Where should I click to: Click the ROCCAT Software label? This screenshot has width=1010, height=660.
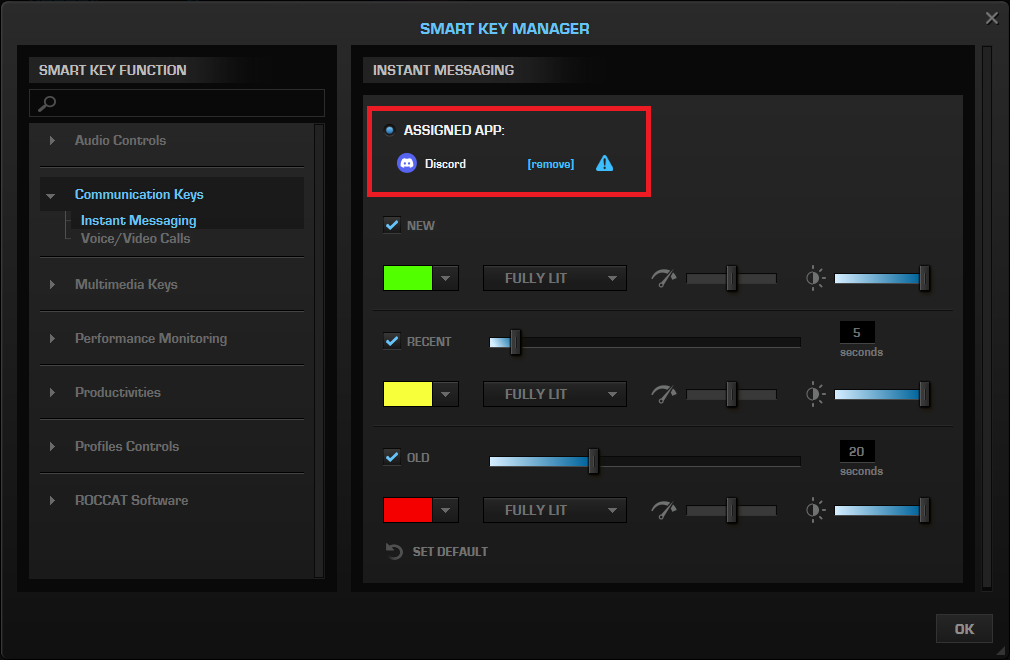pyautogui.click(x=131, y=501)
